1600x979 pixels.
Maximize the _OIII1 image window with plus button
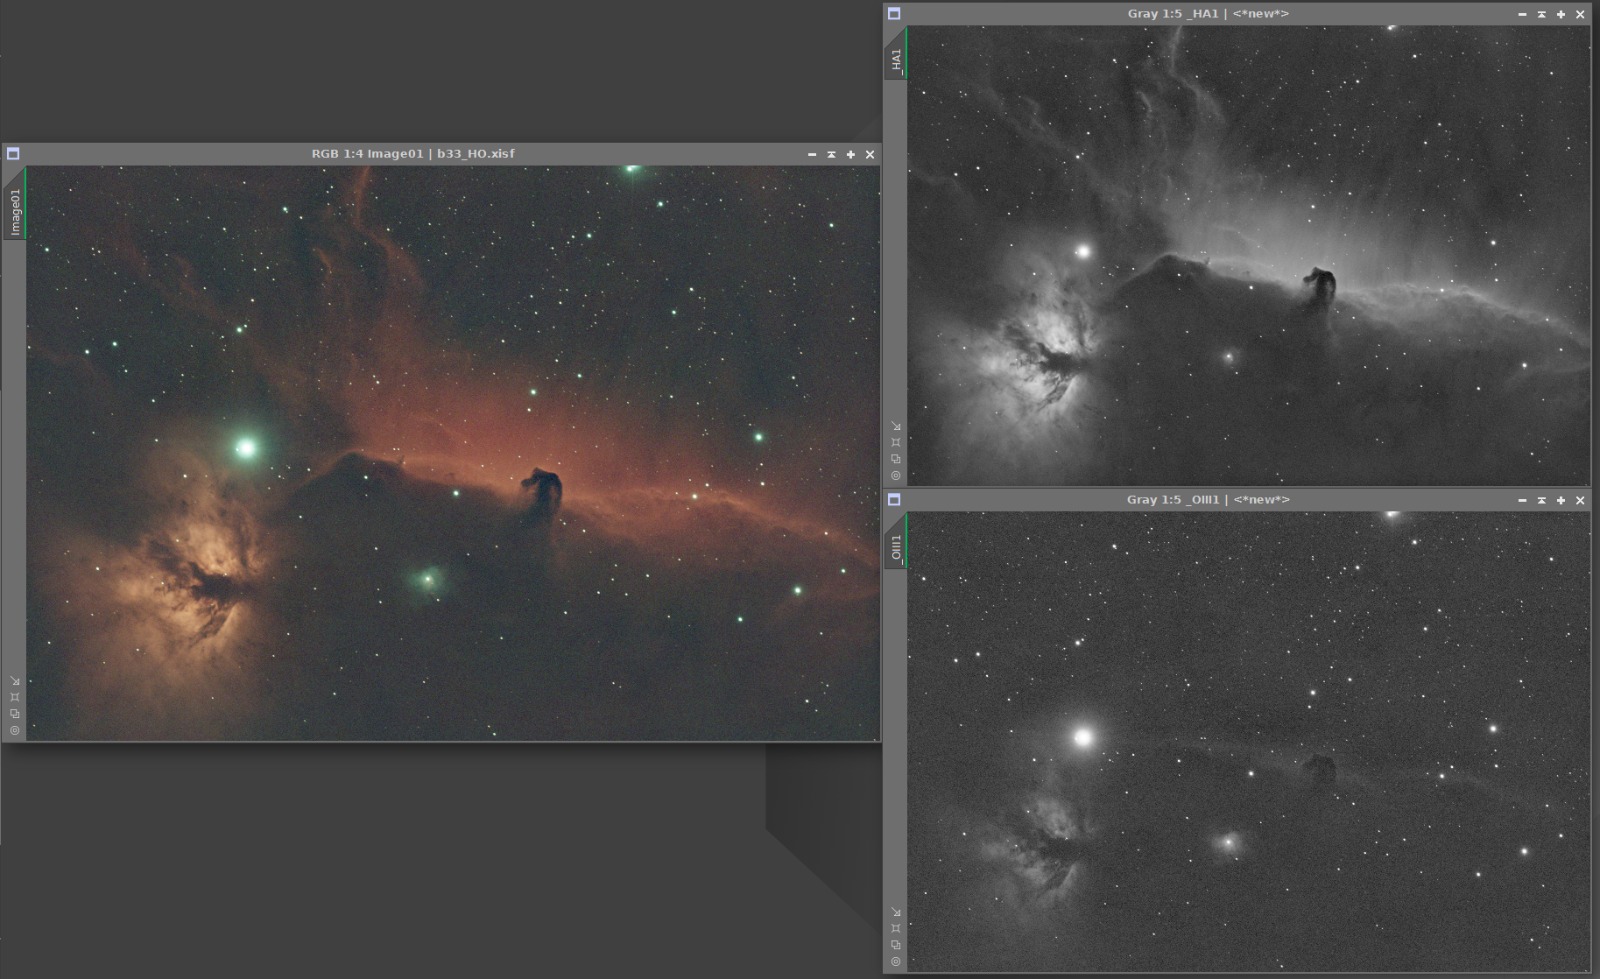pos(1560,500)
